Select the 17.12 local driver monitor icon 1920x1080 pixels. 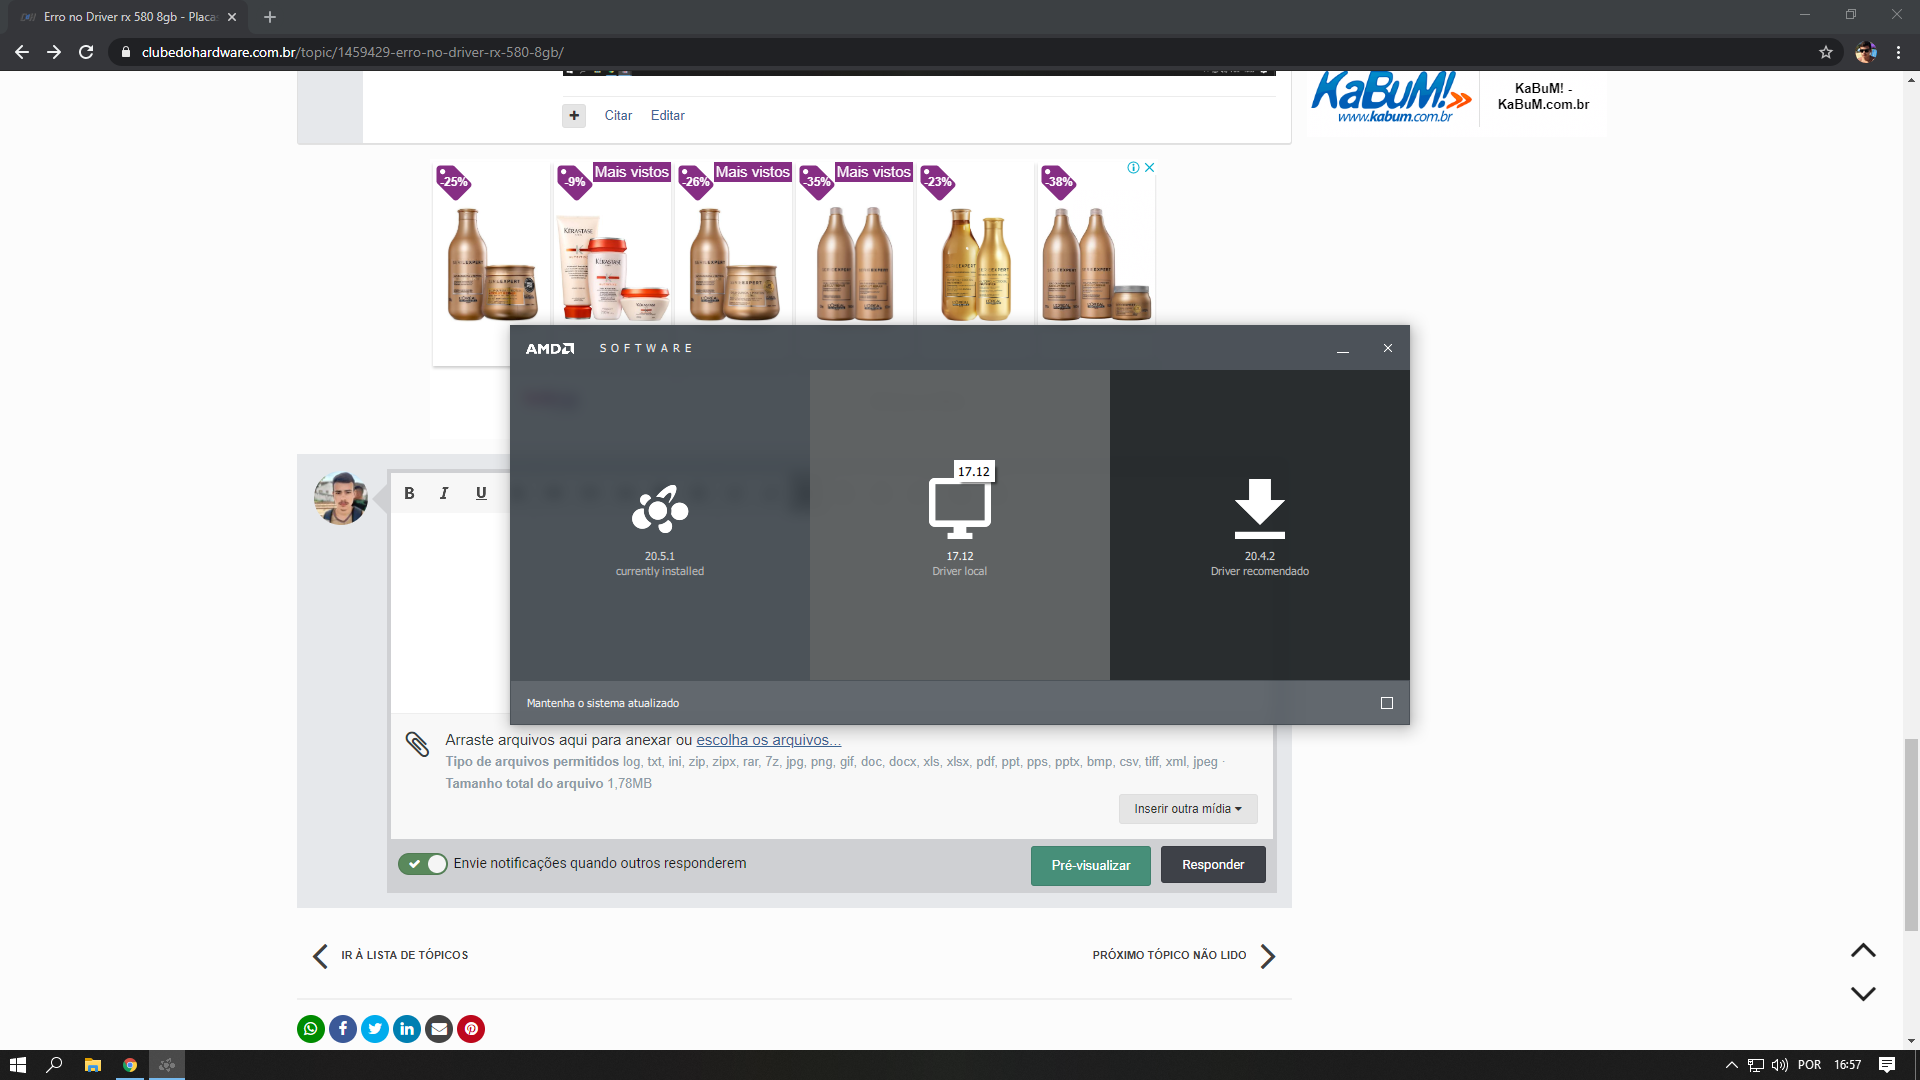(960, 508)
